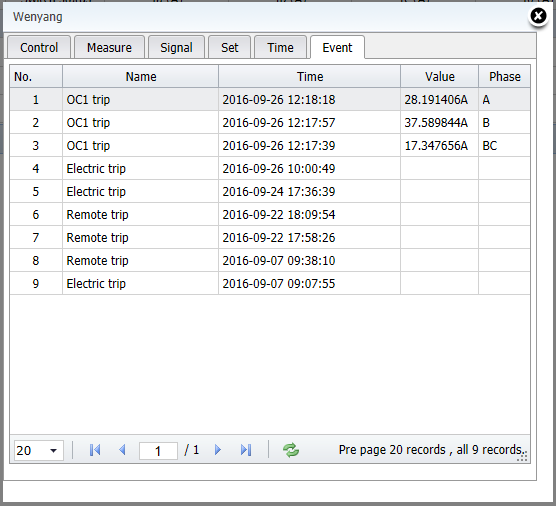Jump to the last page of records
Viewport: 556px width, 506px height.
click(246, 450)
